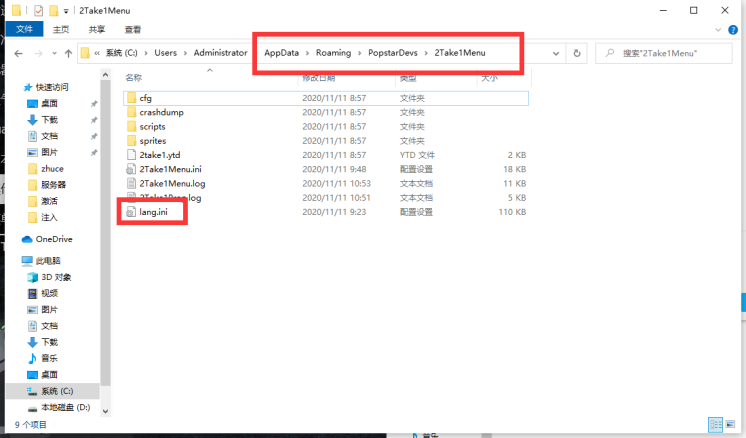The image size is (746, 438).
Task: Open pinned 图片 under quick access
Action: pos(43,152)
